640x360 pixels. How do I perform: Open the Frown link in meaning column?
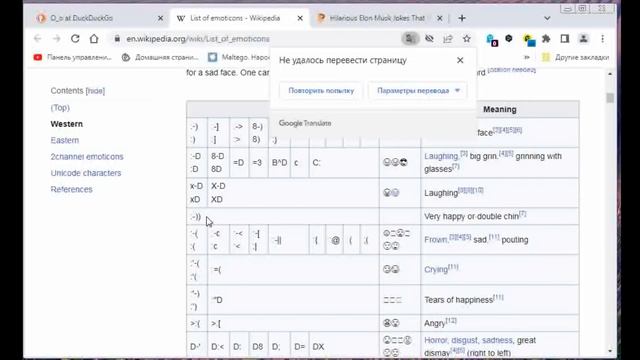pos(436,240)
